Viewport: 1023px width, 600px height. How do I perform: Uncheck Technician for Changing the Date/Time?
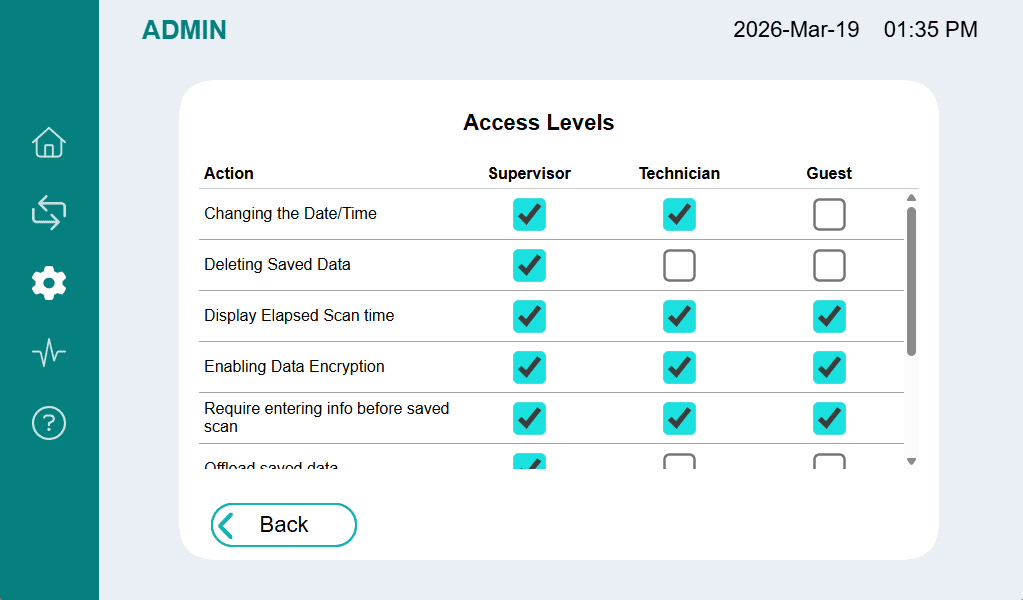(x=679, y=214)
